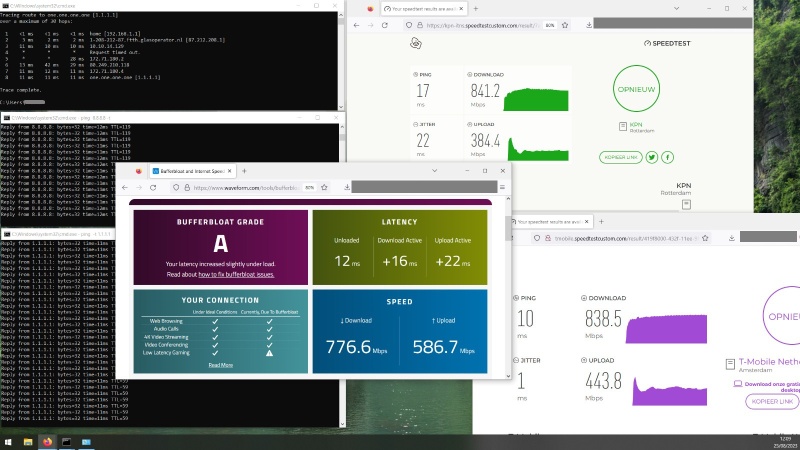
Task: Click scroll-up arrow of Waveform page scrollbar
Action: (x=508, y=199)
